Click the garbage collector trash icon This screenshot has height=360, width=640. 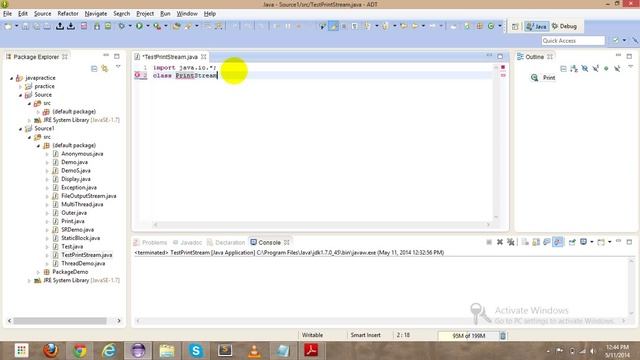click(503, 336)
